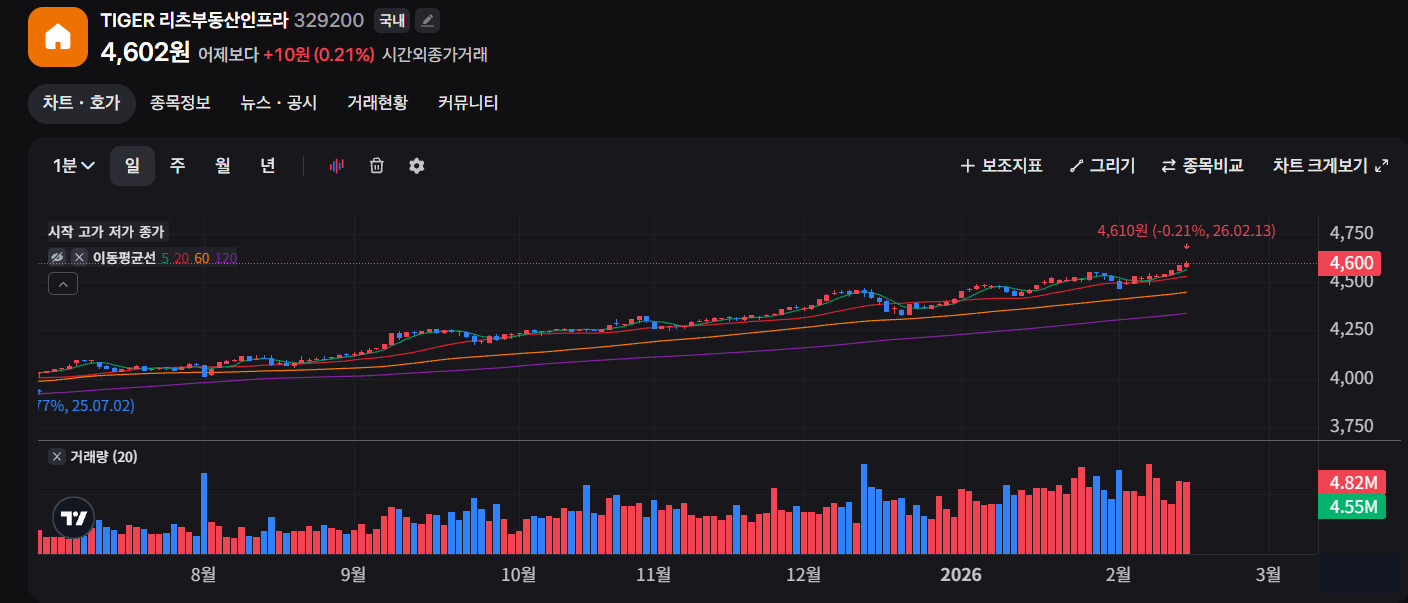Click the orange home logo icon

click(x=58, y=37)
